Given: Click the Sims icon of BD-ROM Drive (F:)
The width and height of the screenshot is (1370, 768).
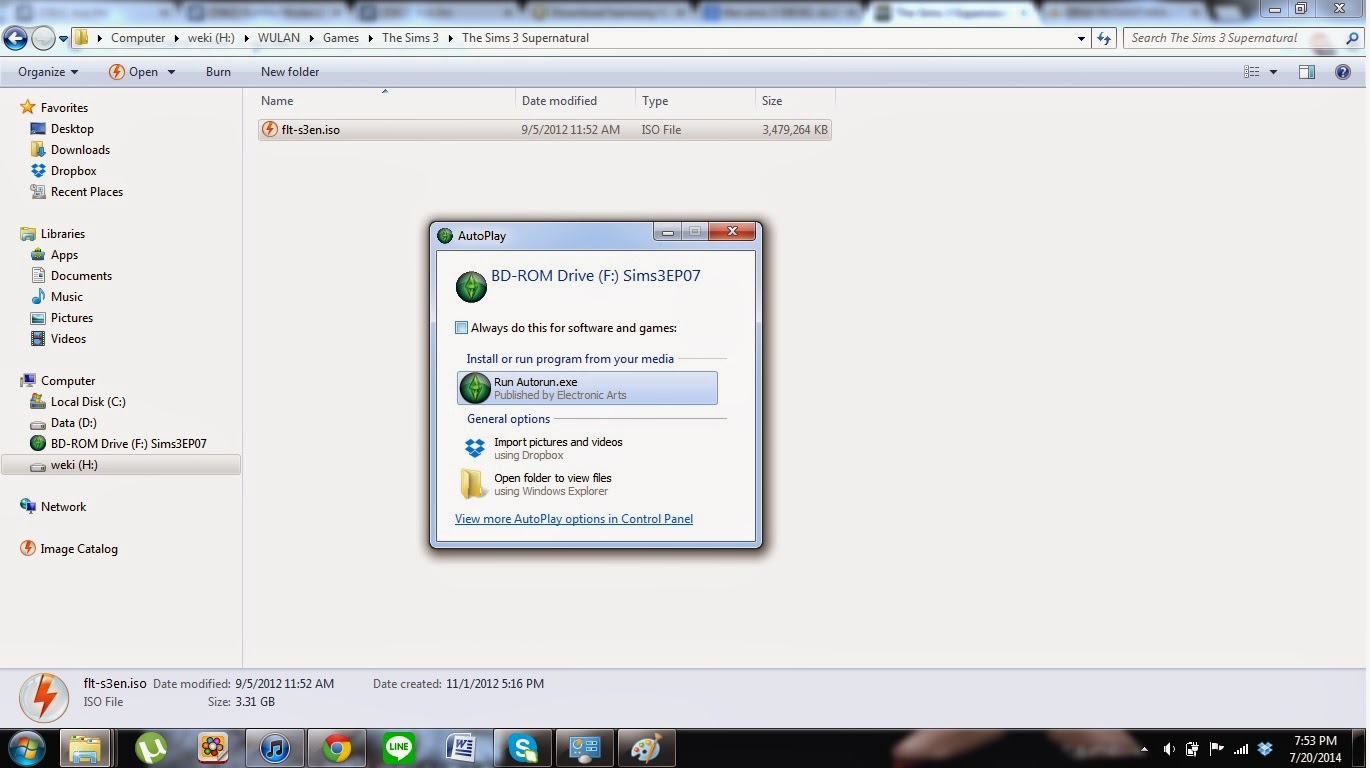Looking at the screenshot, I should coord(38,444).
